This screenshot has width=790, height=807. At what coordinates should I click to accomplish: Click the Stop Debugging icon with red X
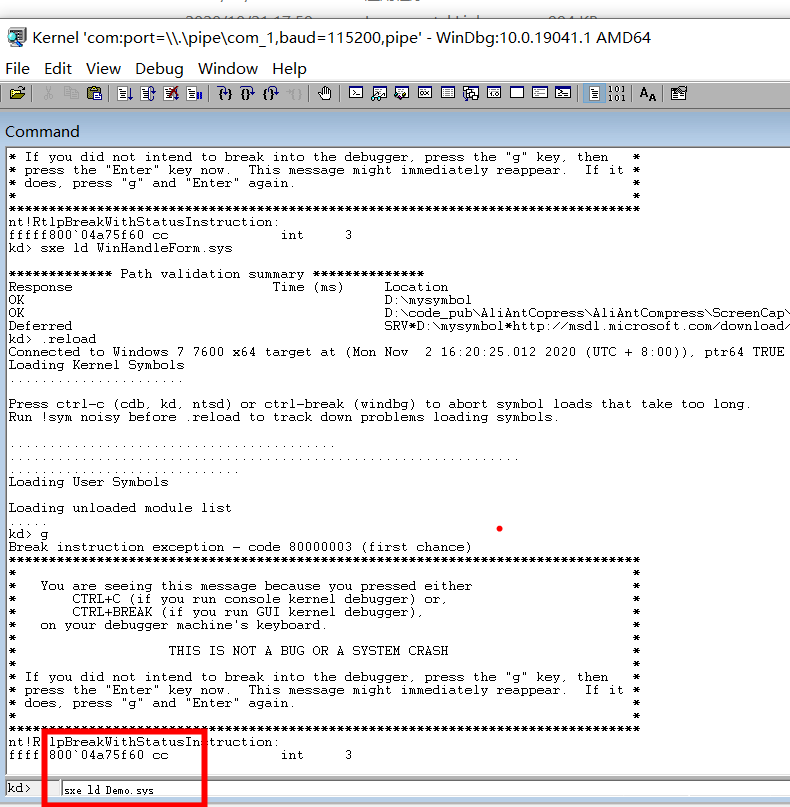coord(171,93)
